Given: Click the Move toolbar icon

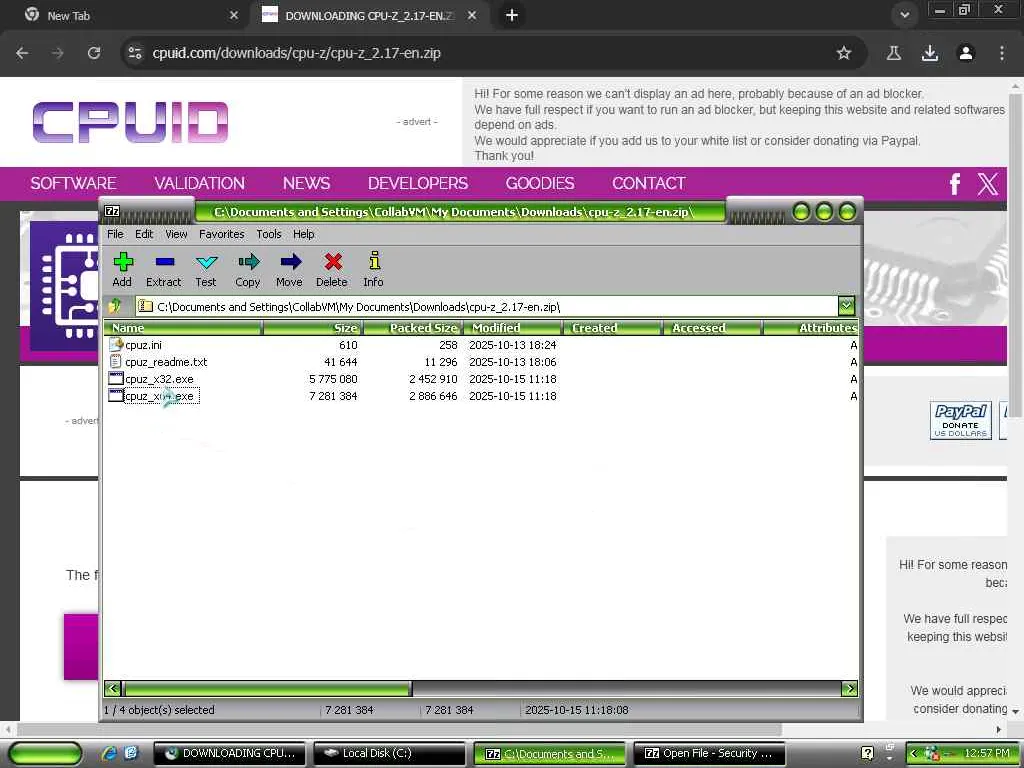Looking at the screenshot, I should [289, 270].
